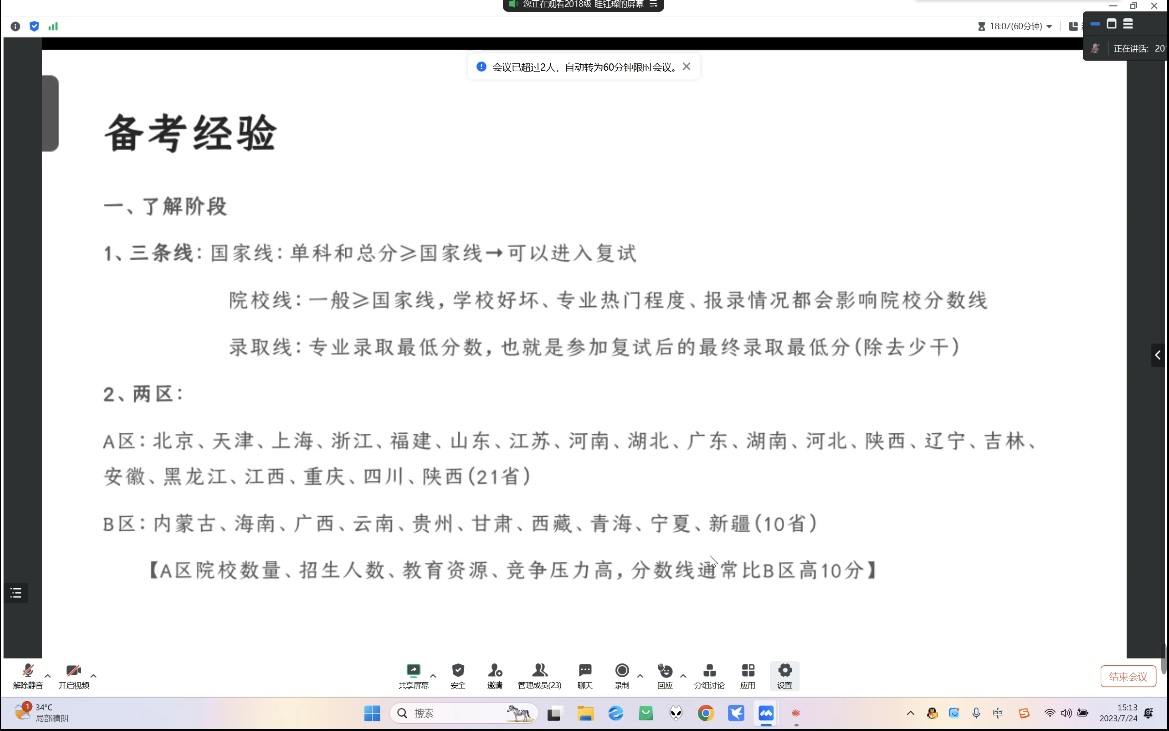
Task: Unmute the microphone in meeting toolbar
Action: coord(28,673)
